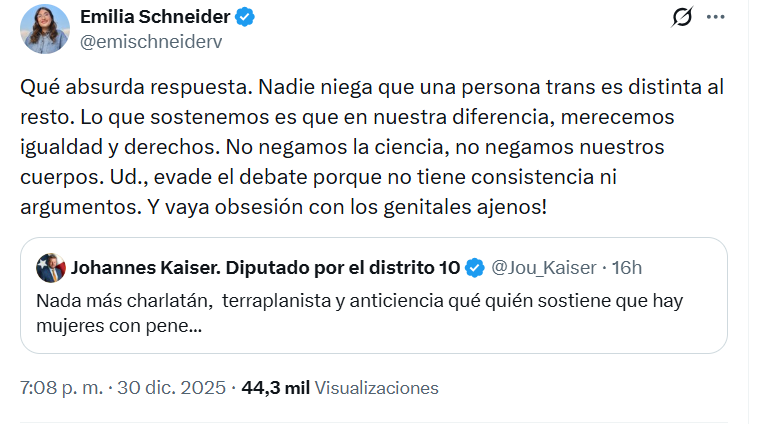Open the Grok explain-post icon
Screen dimensions: 764x424
click(683, 18)
